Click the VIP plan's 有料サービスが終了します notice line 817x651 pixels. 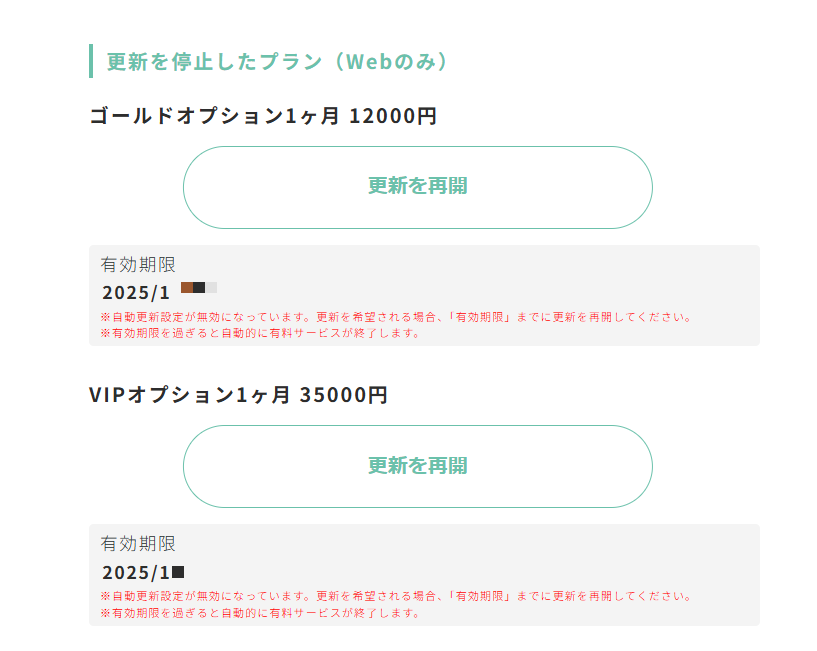click(x=260, y=613)
